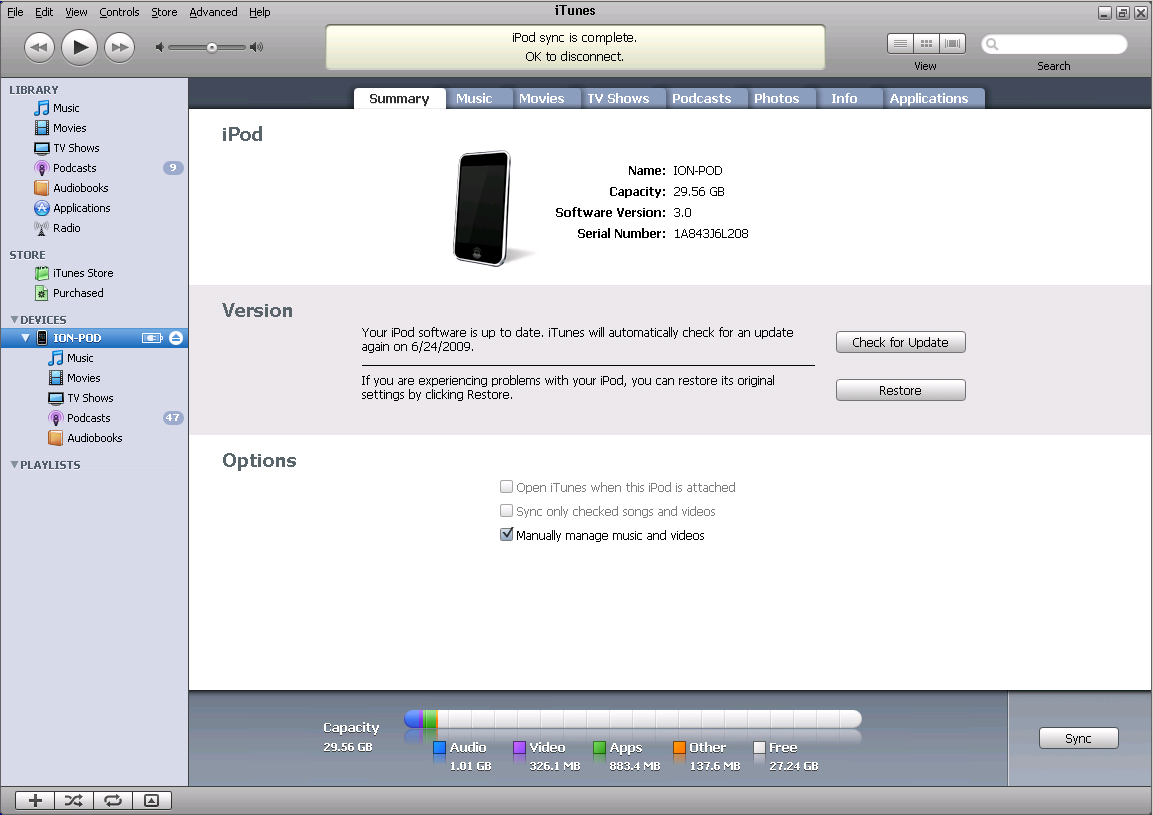Click the high-volume speaker icon

pos(257,48)
